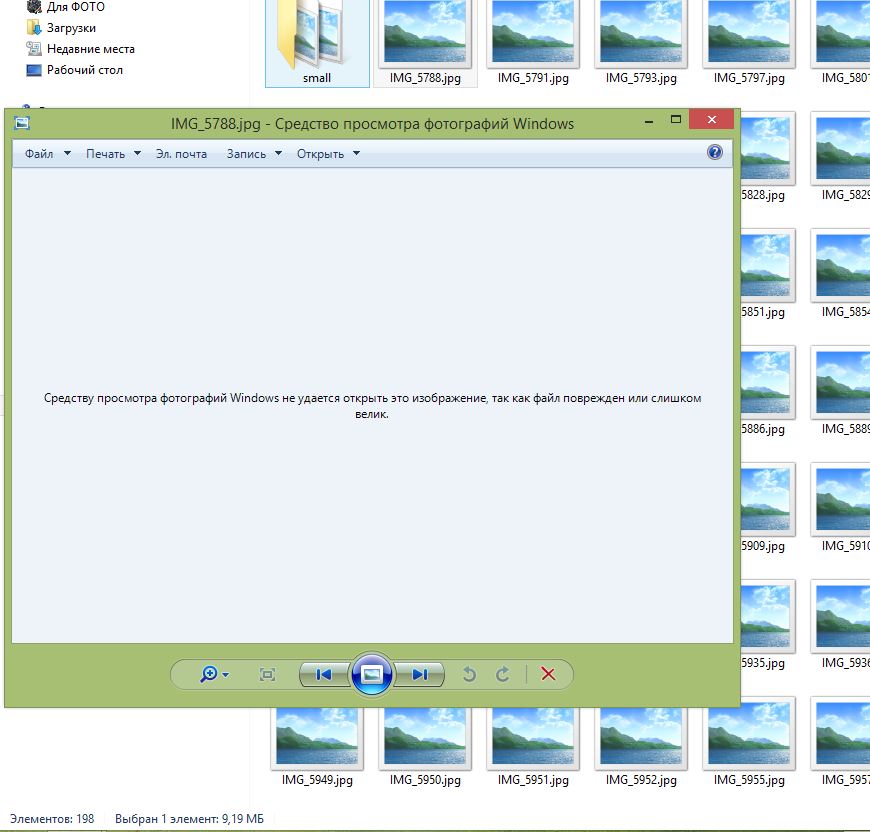Minimize the Photo Viewer window
The width and height of the screenshot is (870, 832).
[649, 121]
